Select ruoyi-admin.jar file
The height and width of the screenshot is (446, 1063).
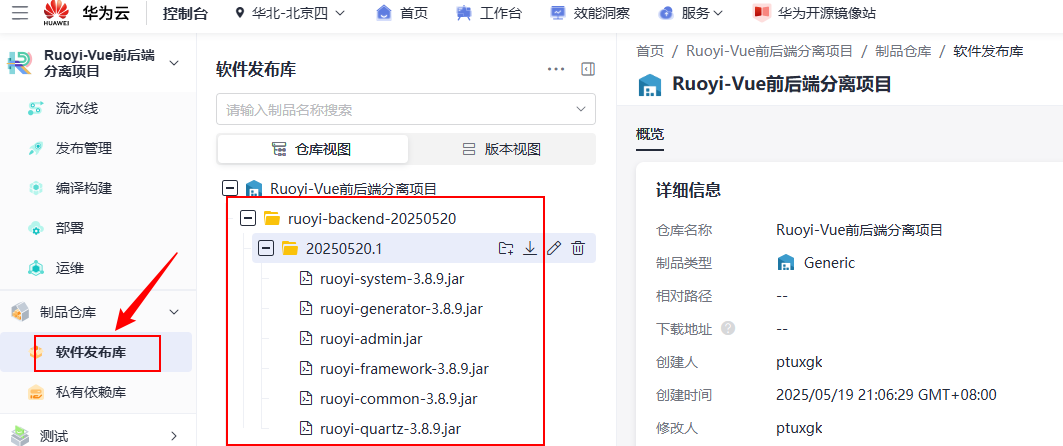[x=371, y=338]
